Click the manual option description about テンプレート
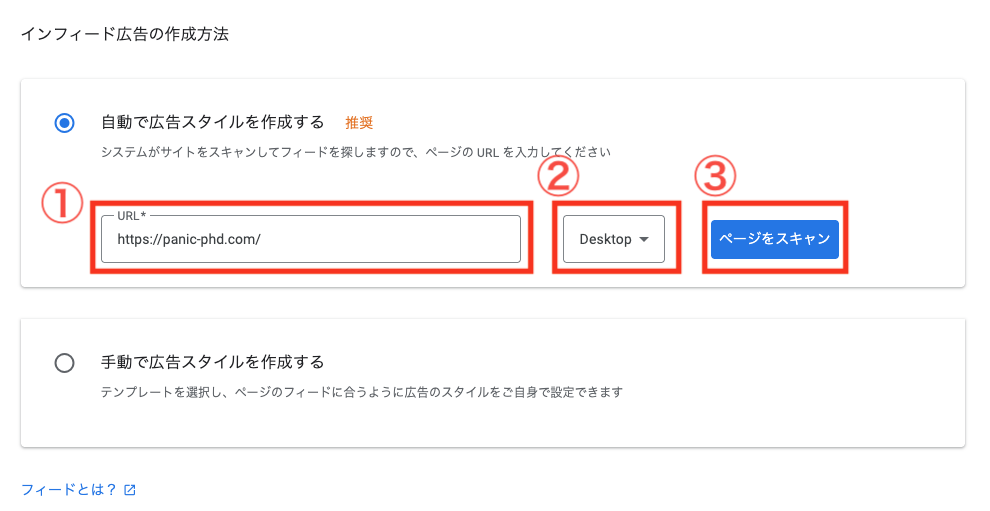This screenshot has width=990, height=511. 362,392
